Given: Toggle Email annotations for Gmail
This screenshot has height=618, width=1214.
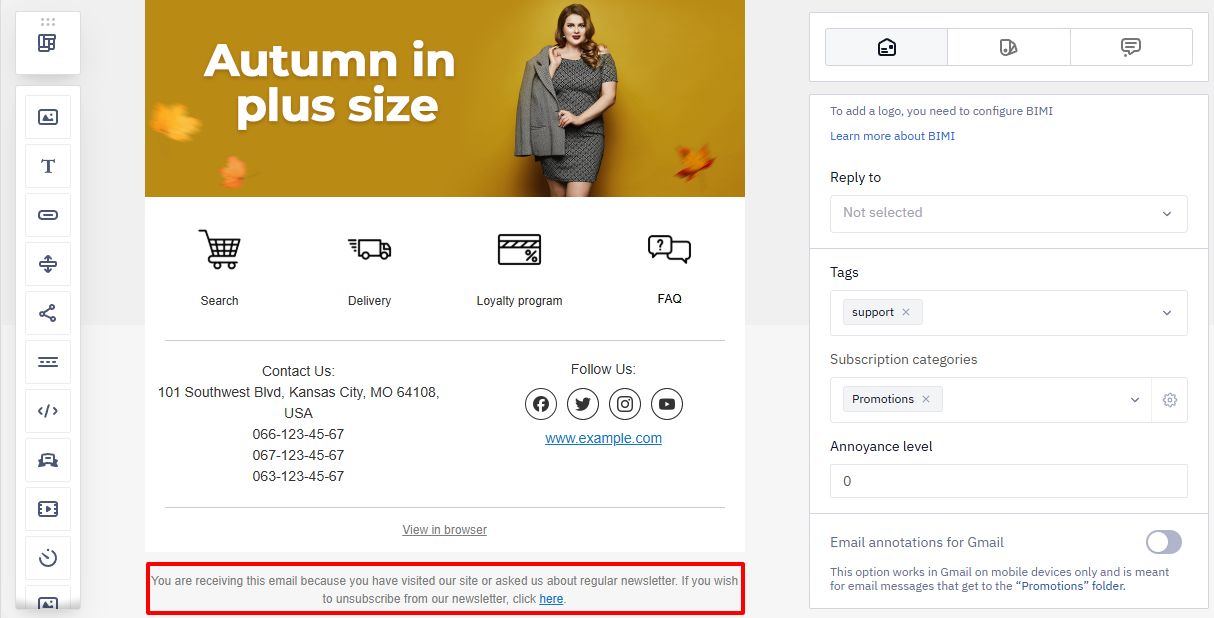Looking at the screenshot, I should point(1164,542).
